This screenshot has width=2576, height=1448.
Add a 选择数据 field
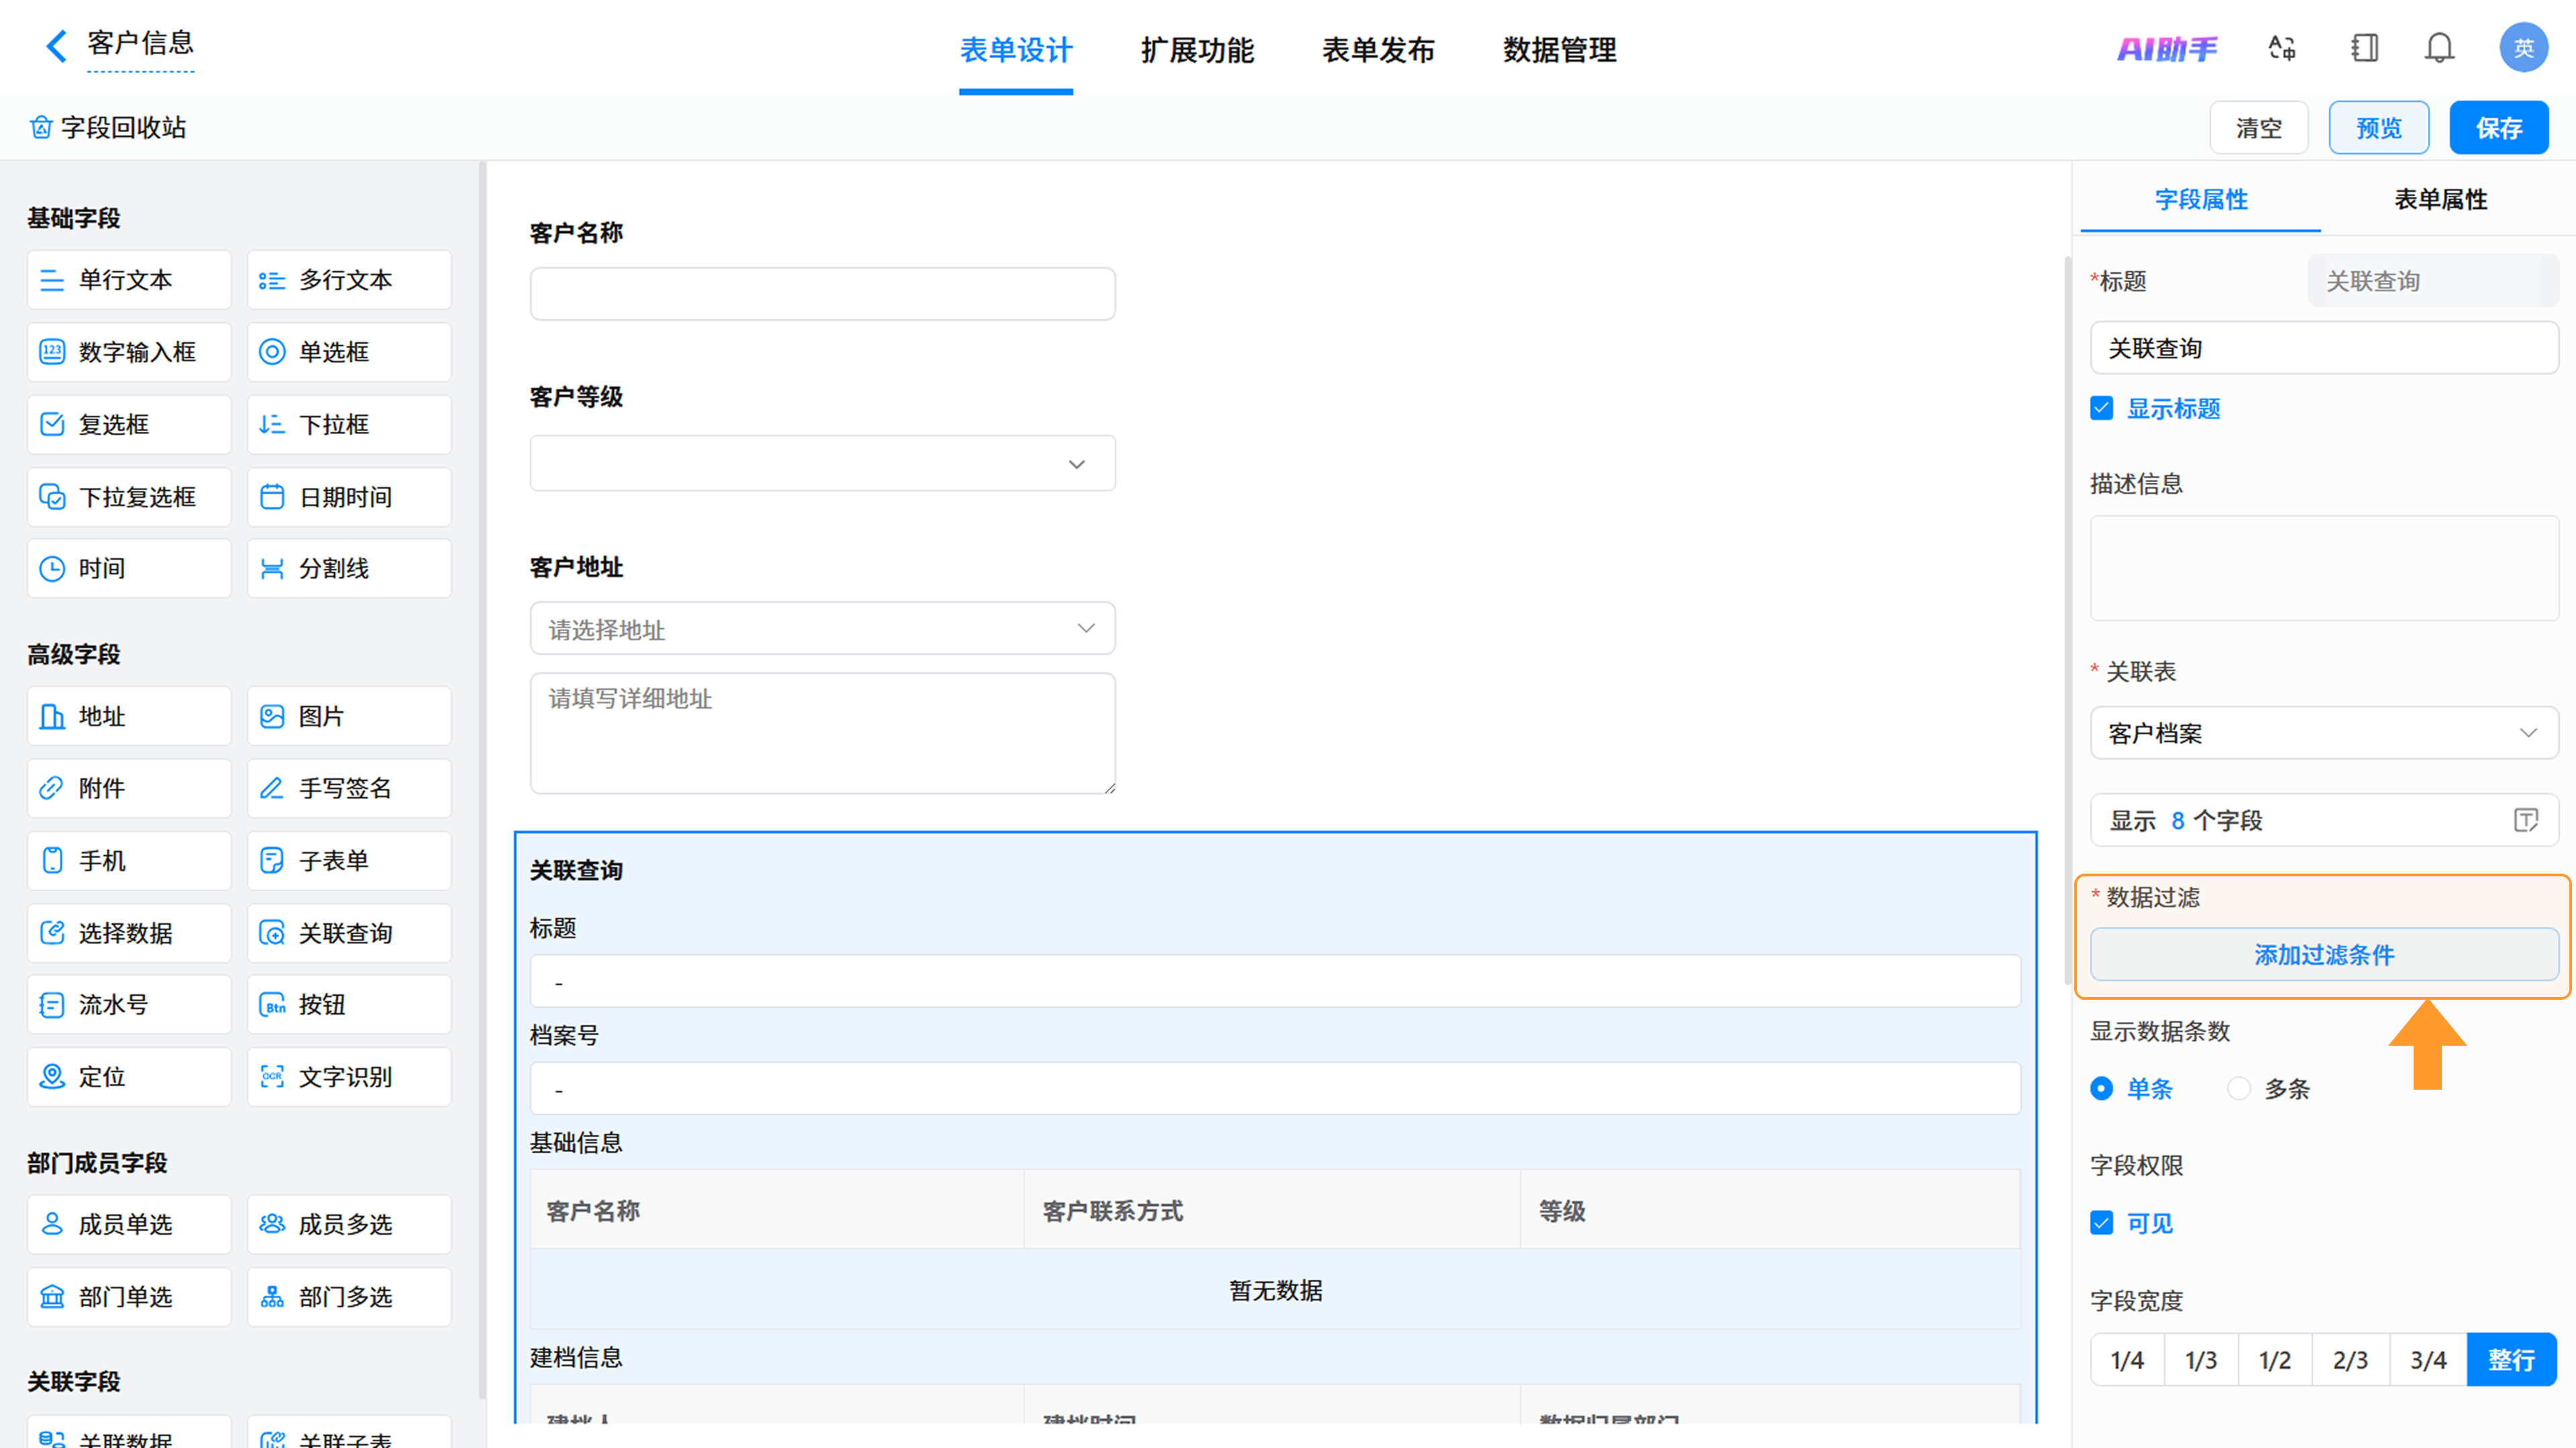[x=129, y=933]
